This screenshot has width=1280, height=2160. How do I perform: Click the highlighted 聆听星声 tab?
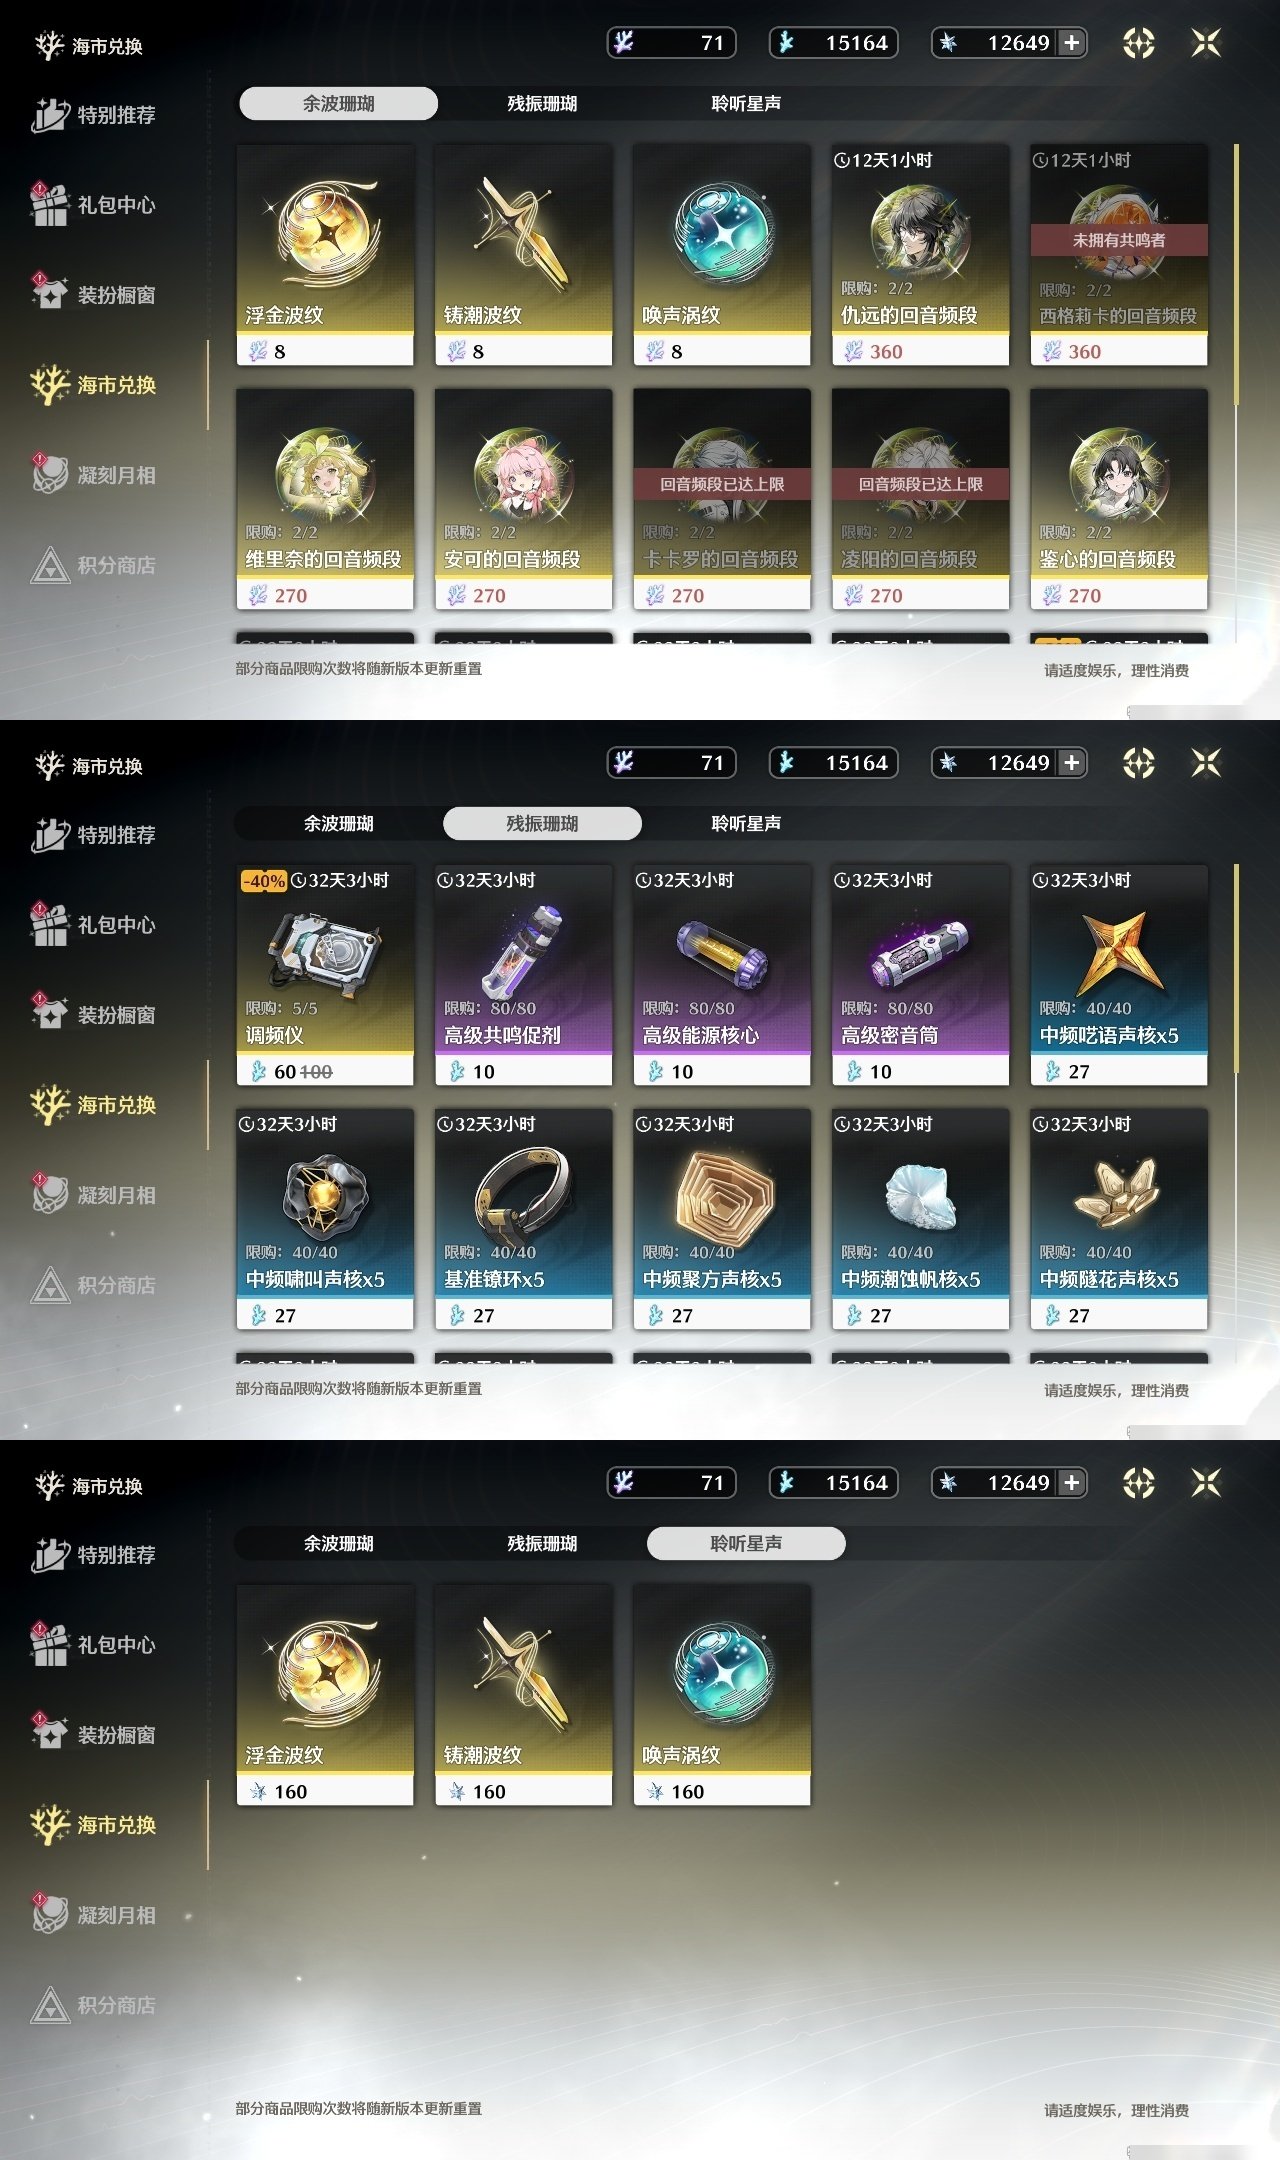[746, 1543]
